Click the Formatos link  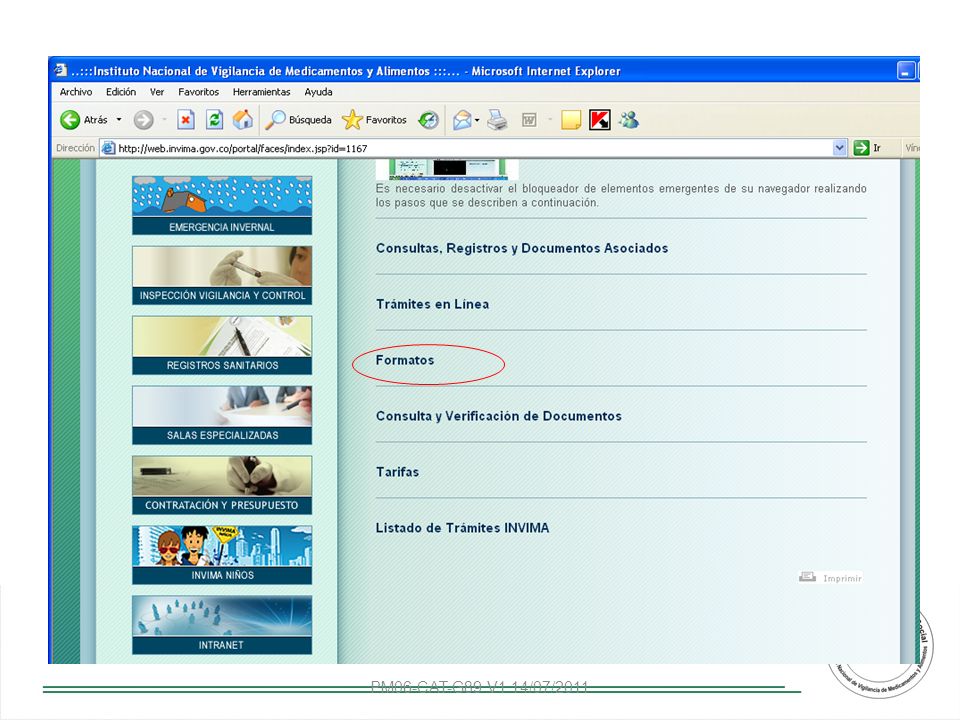(405, 360)
